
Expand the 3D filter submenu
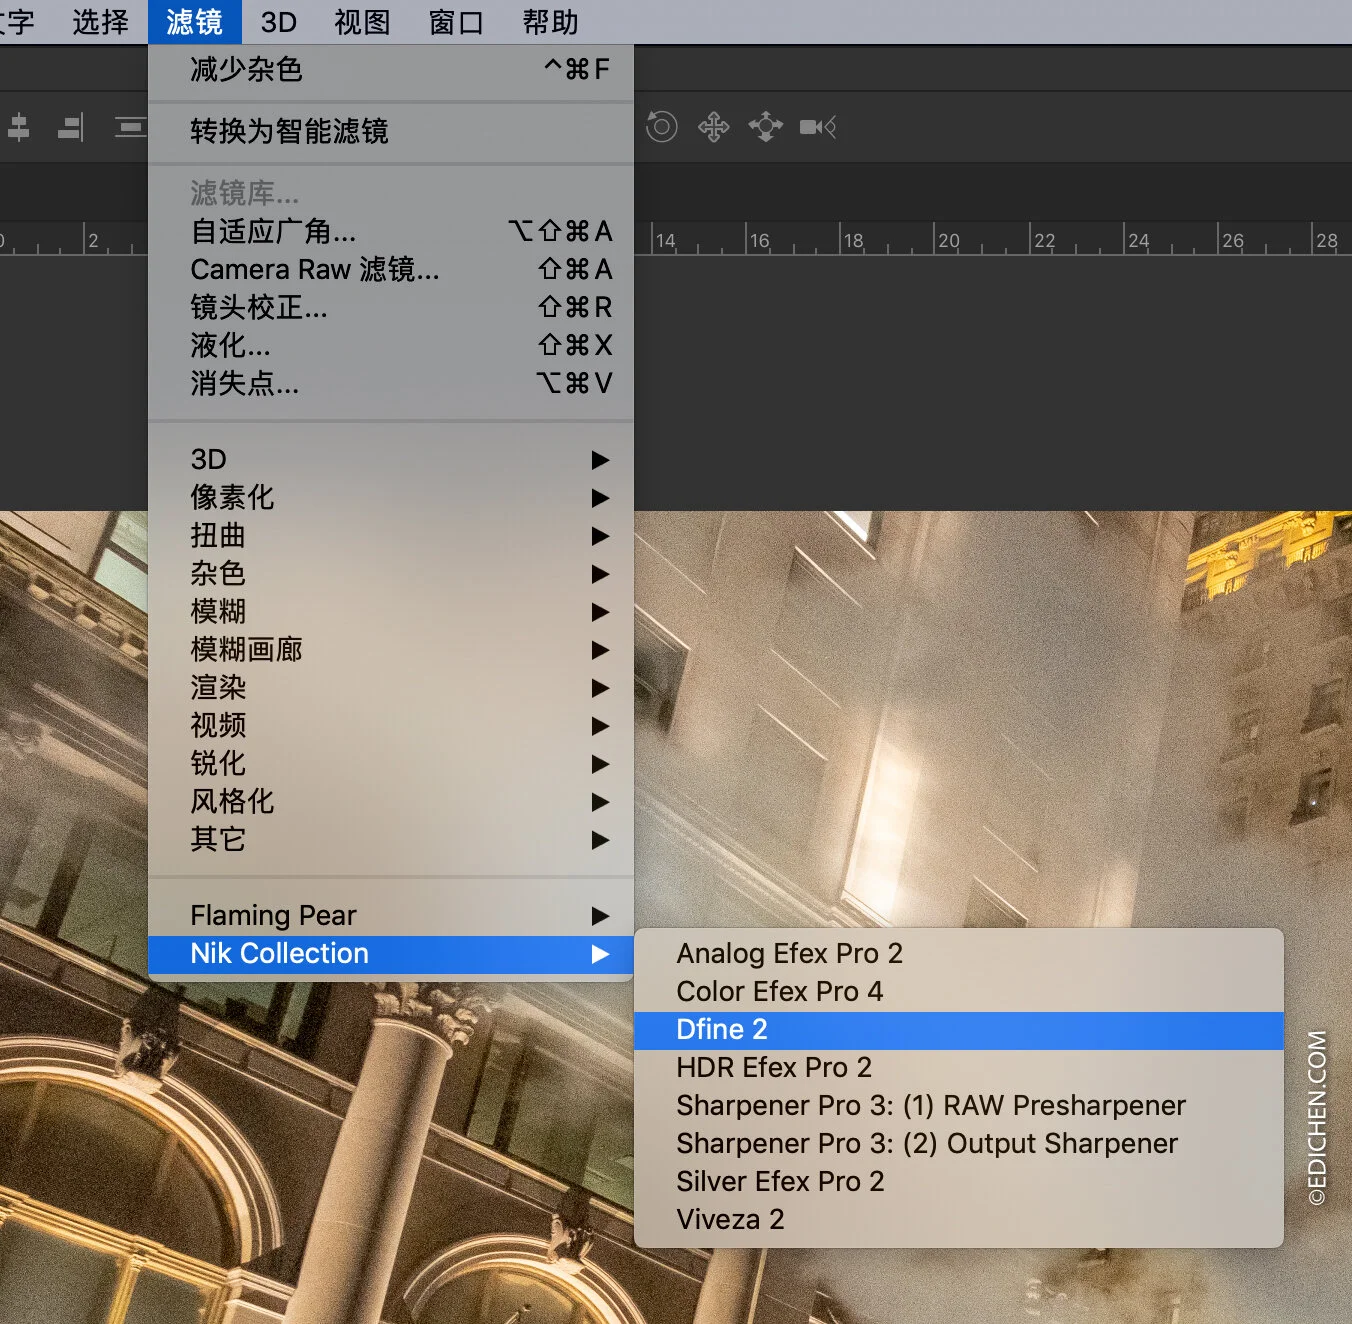(391, 459)
